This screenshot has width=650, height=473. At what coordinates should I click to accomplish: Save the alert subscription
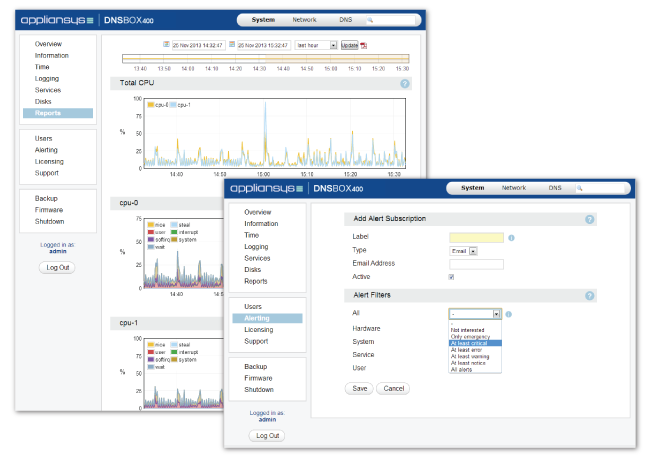point(359,389)
